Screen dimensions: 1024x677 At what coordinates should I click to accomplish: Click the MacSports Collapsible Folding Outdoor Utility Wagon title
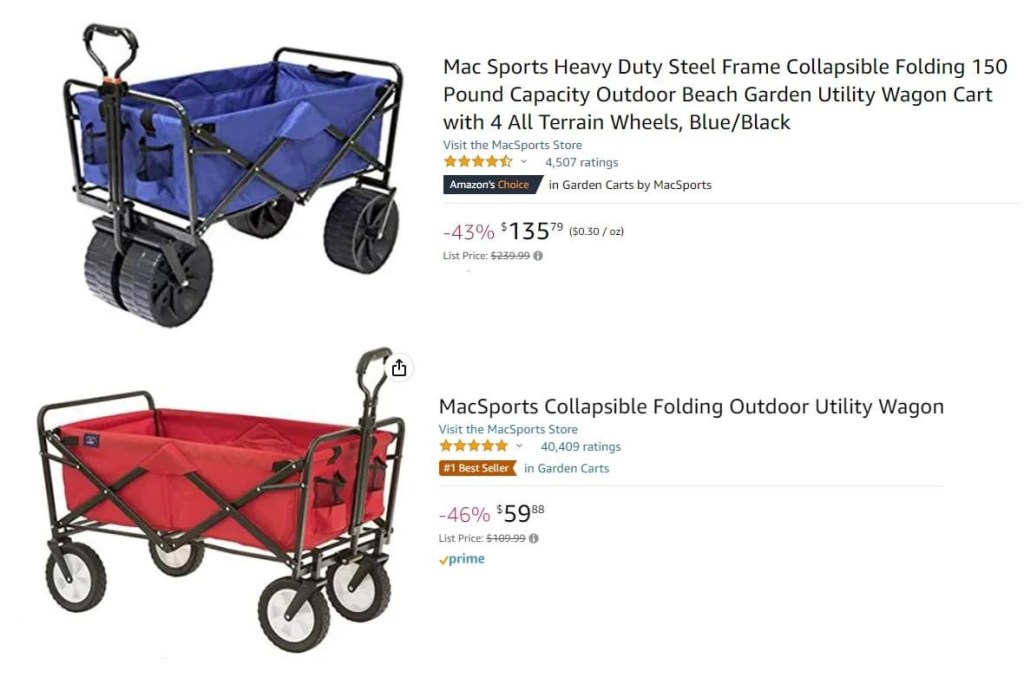point(691,407)
